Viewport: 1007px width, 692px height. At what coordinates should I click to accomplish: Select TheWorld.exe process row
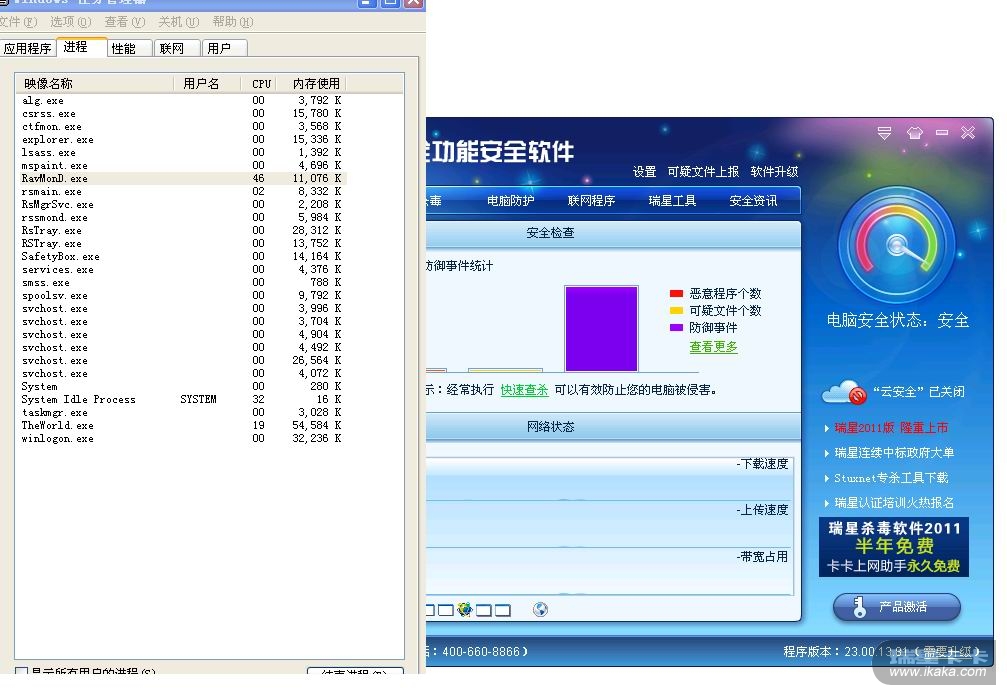click(x=182, y=426)
